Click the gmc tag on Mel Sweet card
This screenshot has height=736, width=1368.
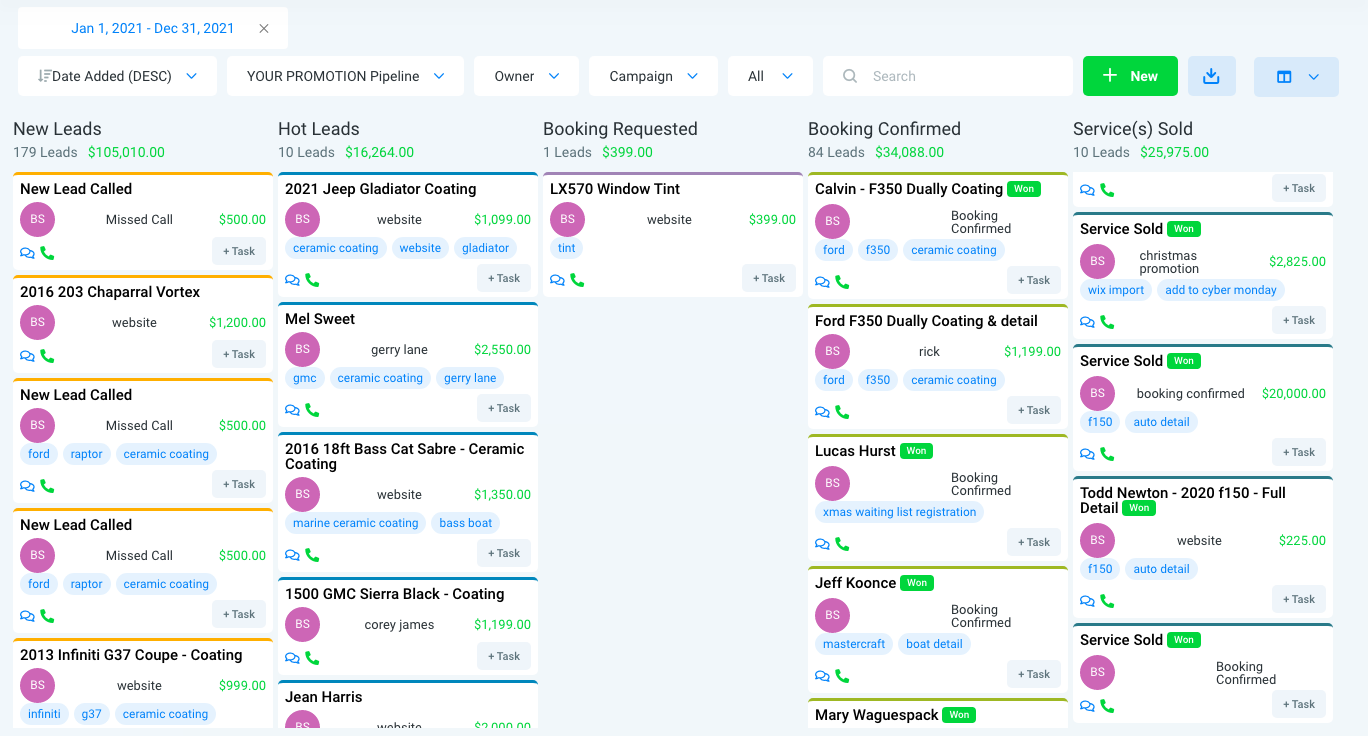(305, 378)
